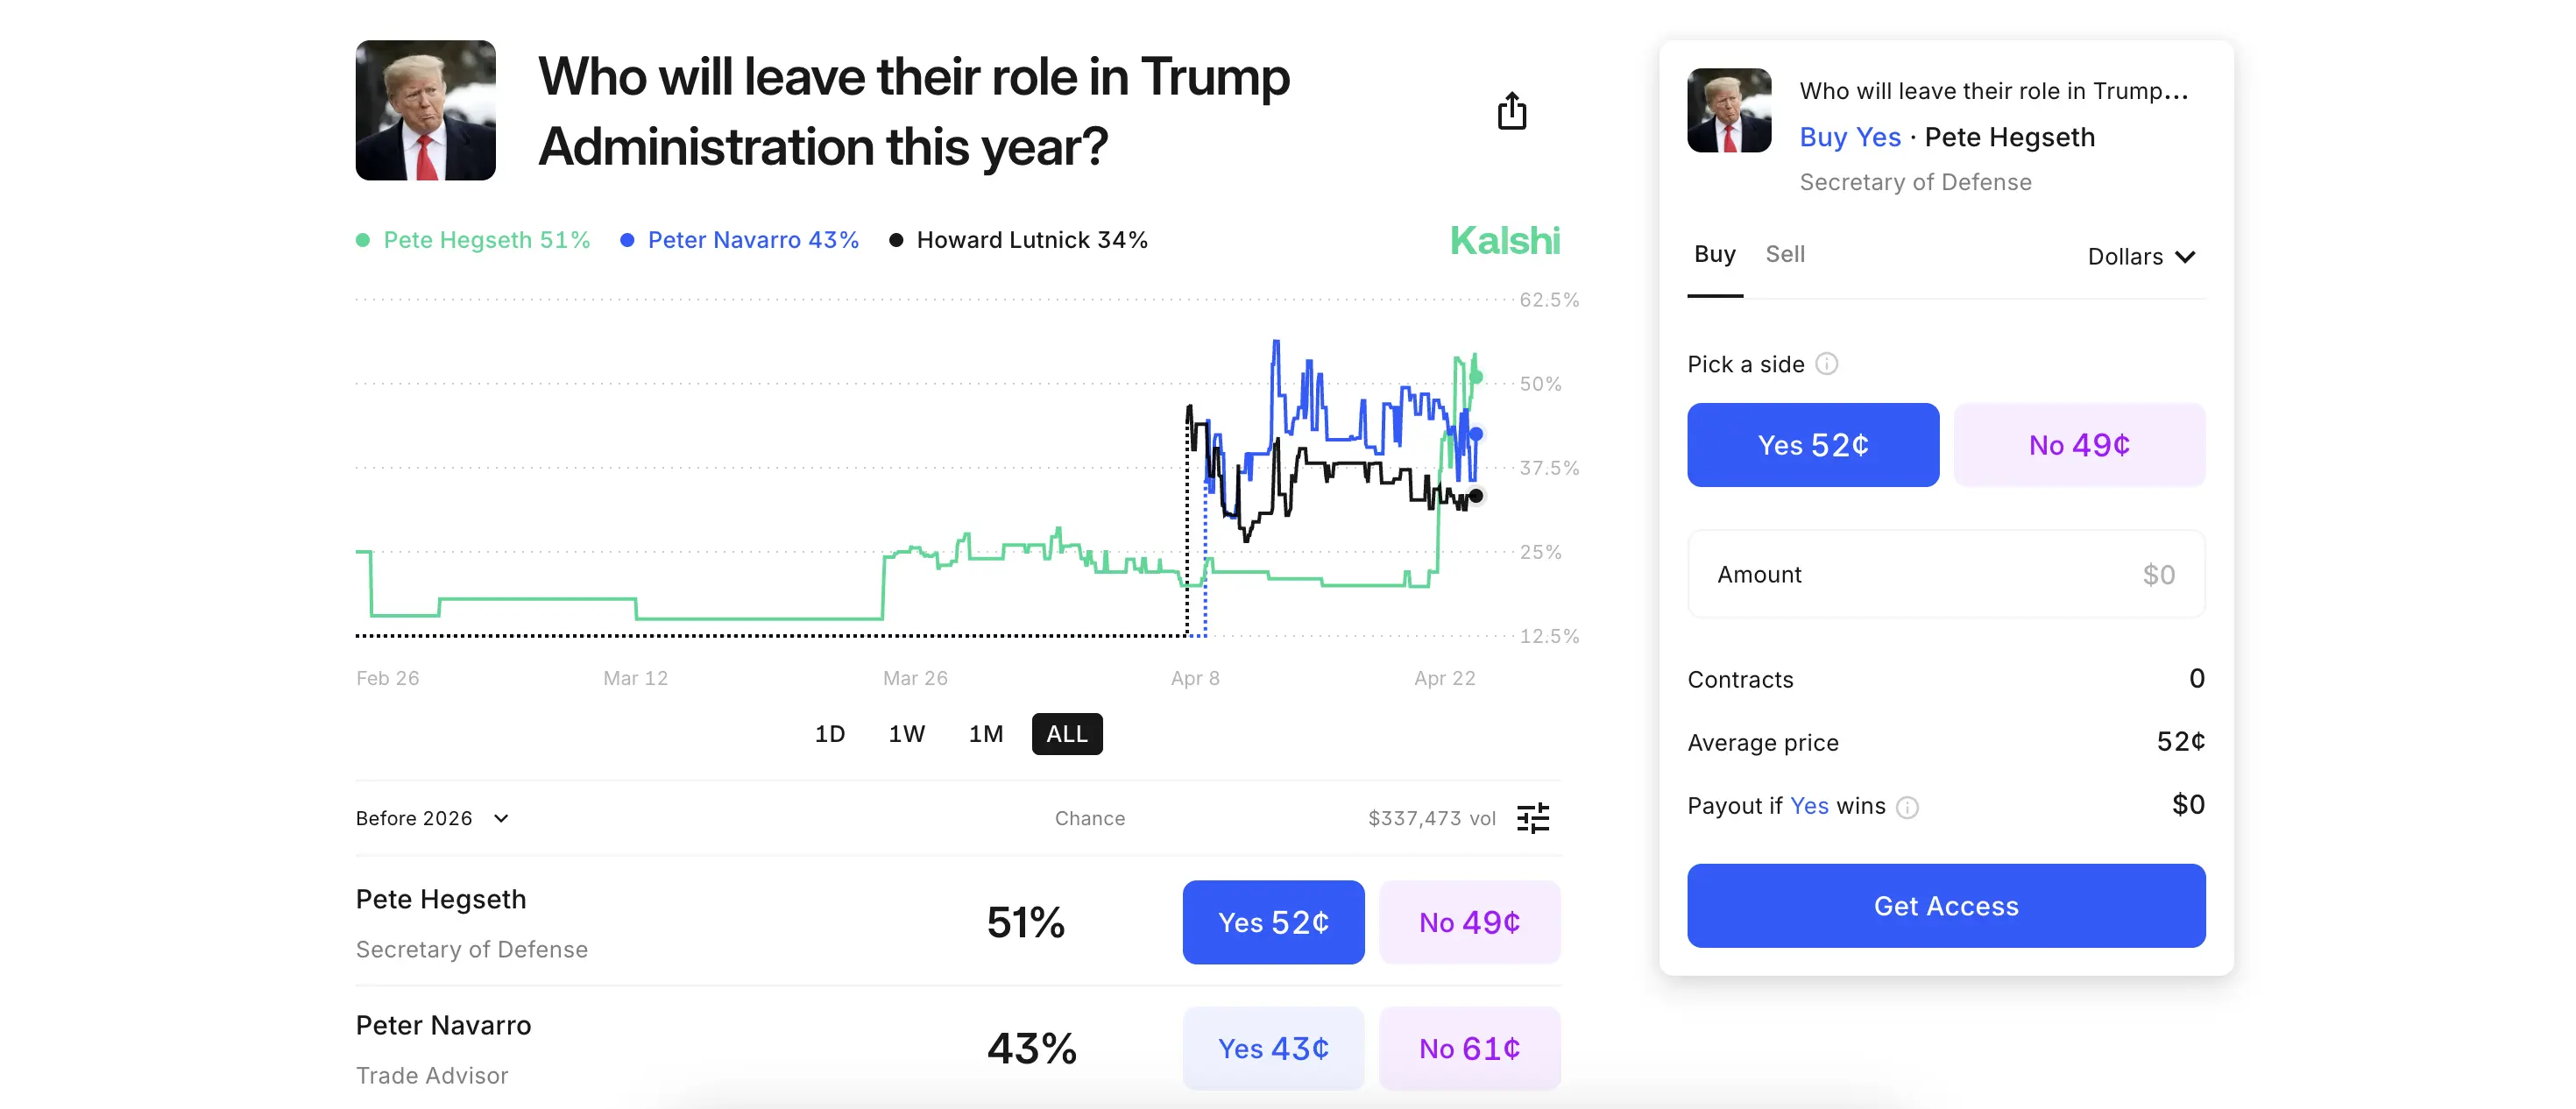Toggle the Peter Navarro 43% chart legend
Viewport: 2576px width, 1109px height.
(x=752, y=240)
